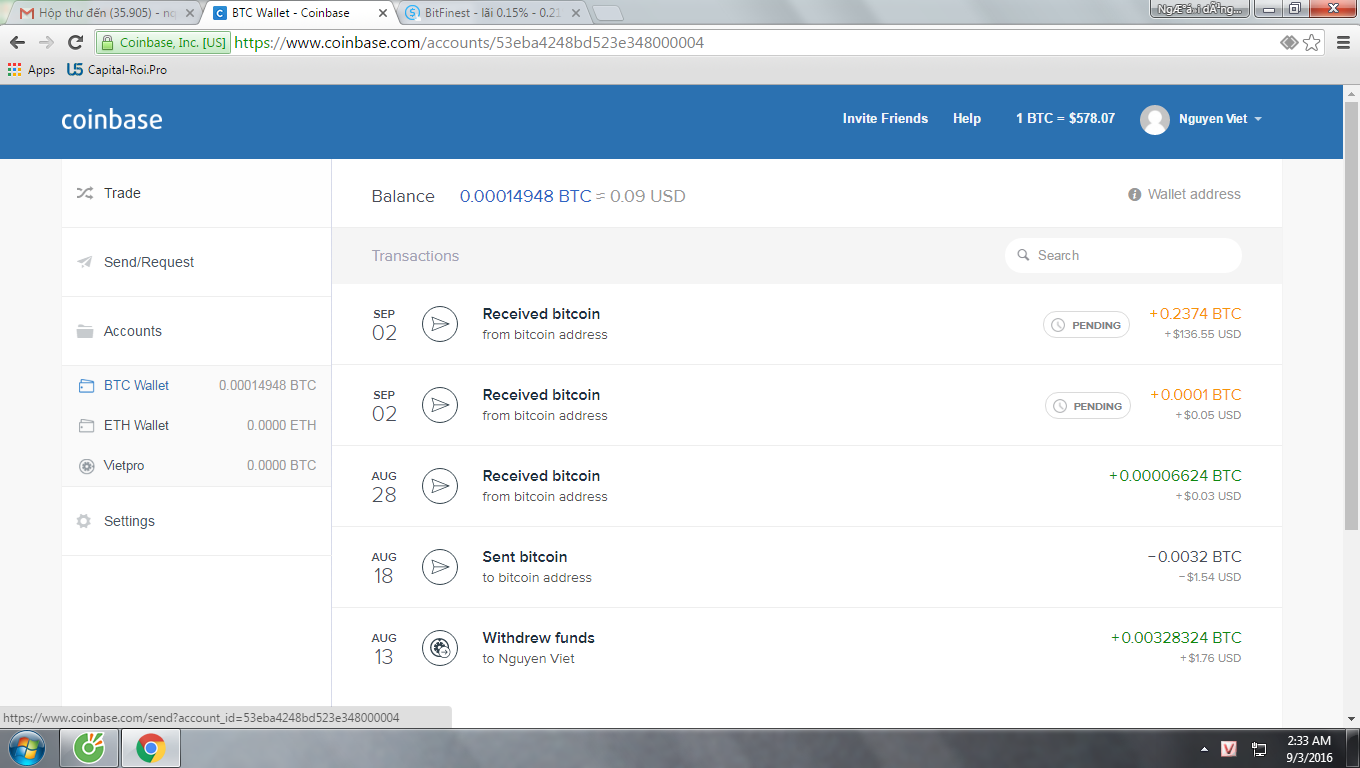Show hidden system tray icons arrow
This screenshot has width=1360, height=768.
click(1204, 748)
